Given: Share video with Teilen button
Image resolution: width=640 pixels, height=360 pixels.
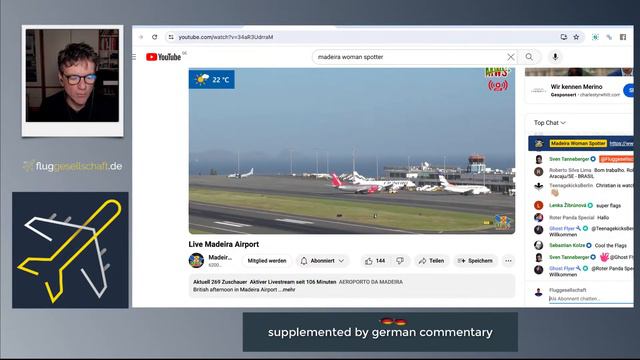Looking at the screenshot, I should click(431, 261).
